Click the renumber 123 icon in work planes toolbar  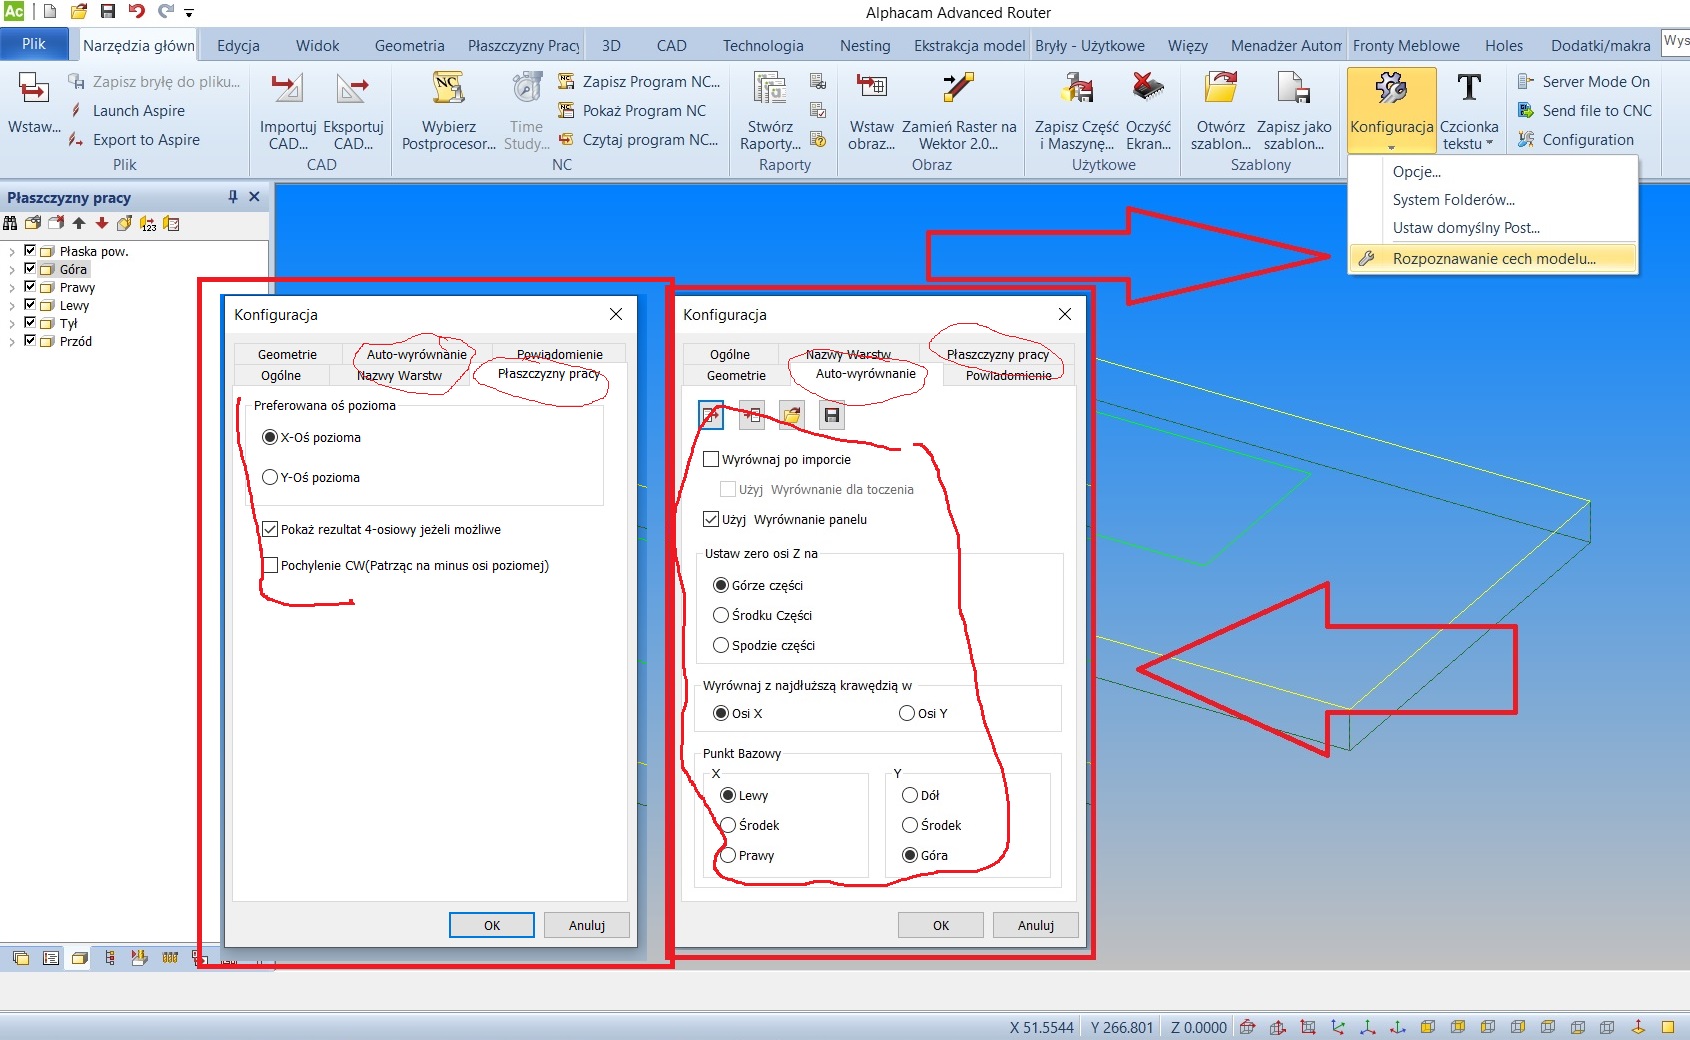click(x=148, y=224)
